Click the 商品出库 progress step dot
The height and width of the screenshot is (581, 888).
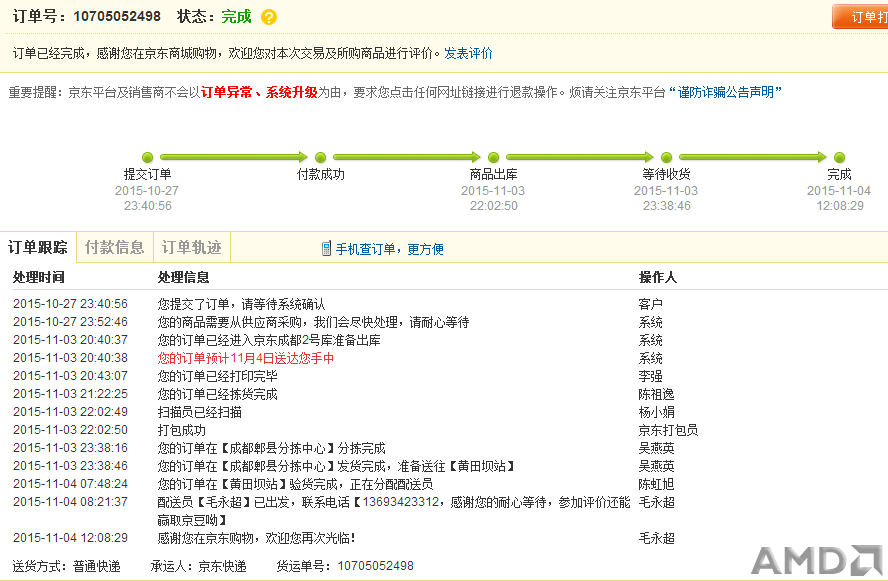tap(493, 157)
